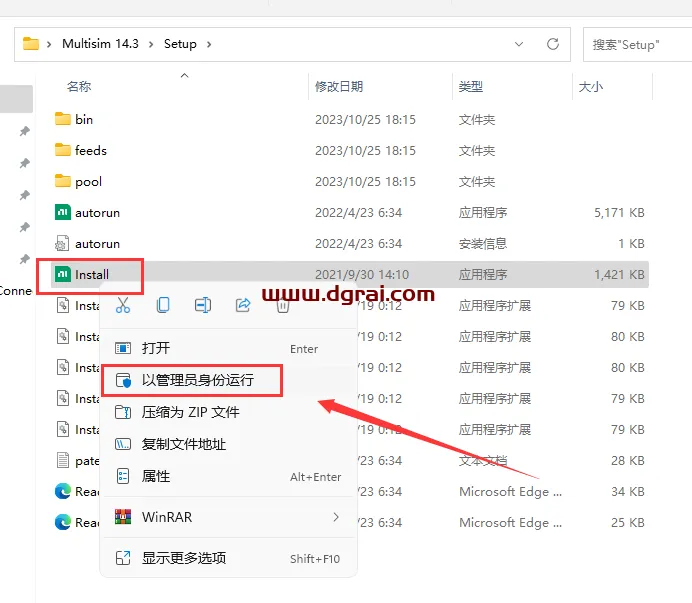692x603 pixels.
Task: Click the 5,171 KB size cell
Action: (x=619, y=213)
